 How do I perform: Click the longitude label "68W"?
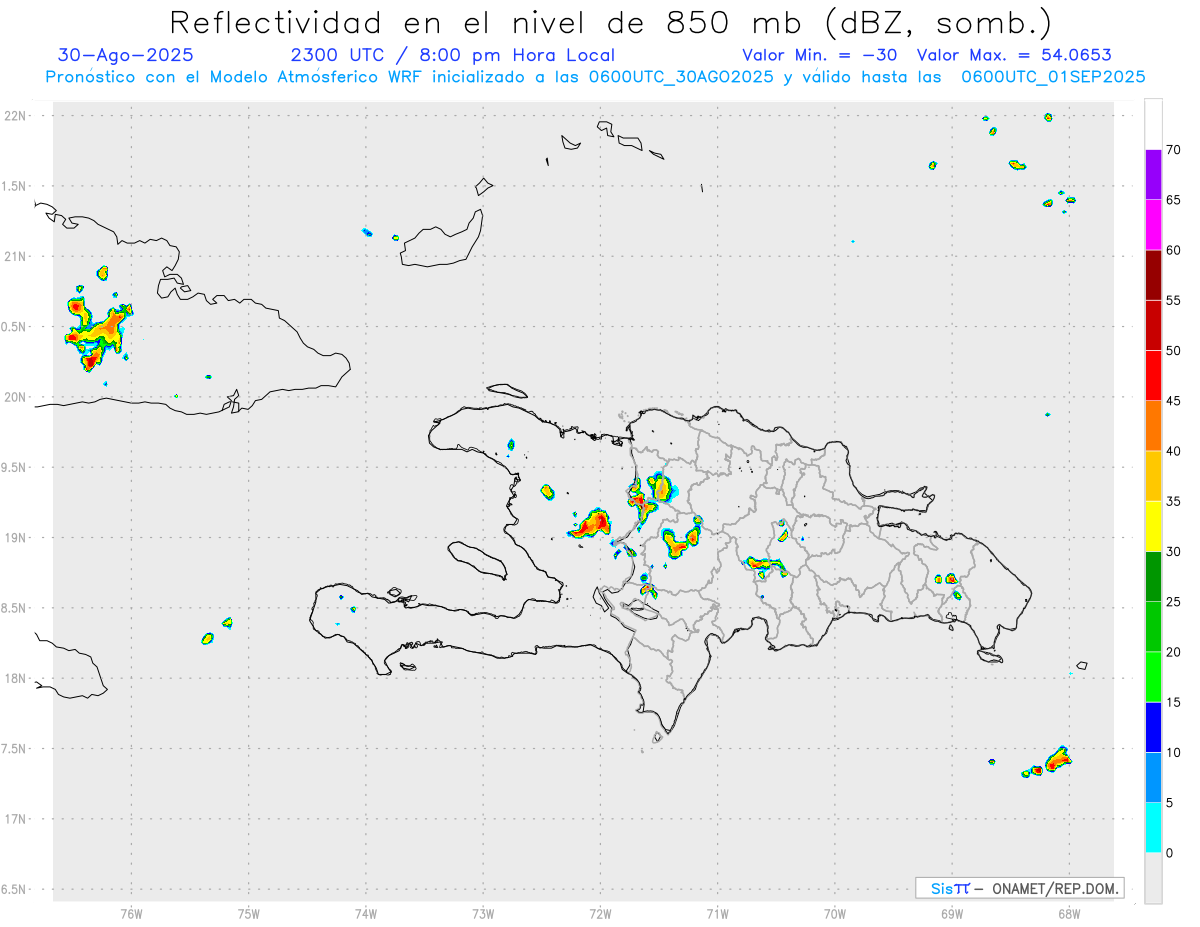[1069, 914]
